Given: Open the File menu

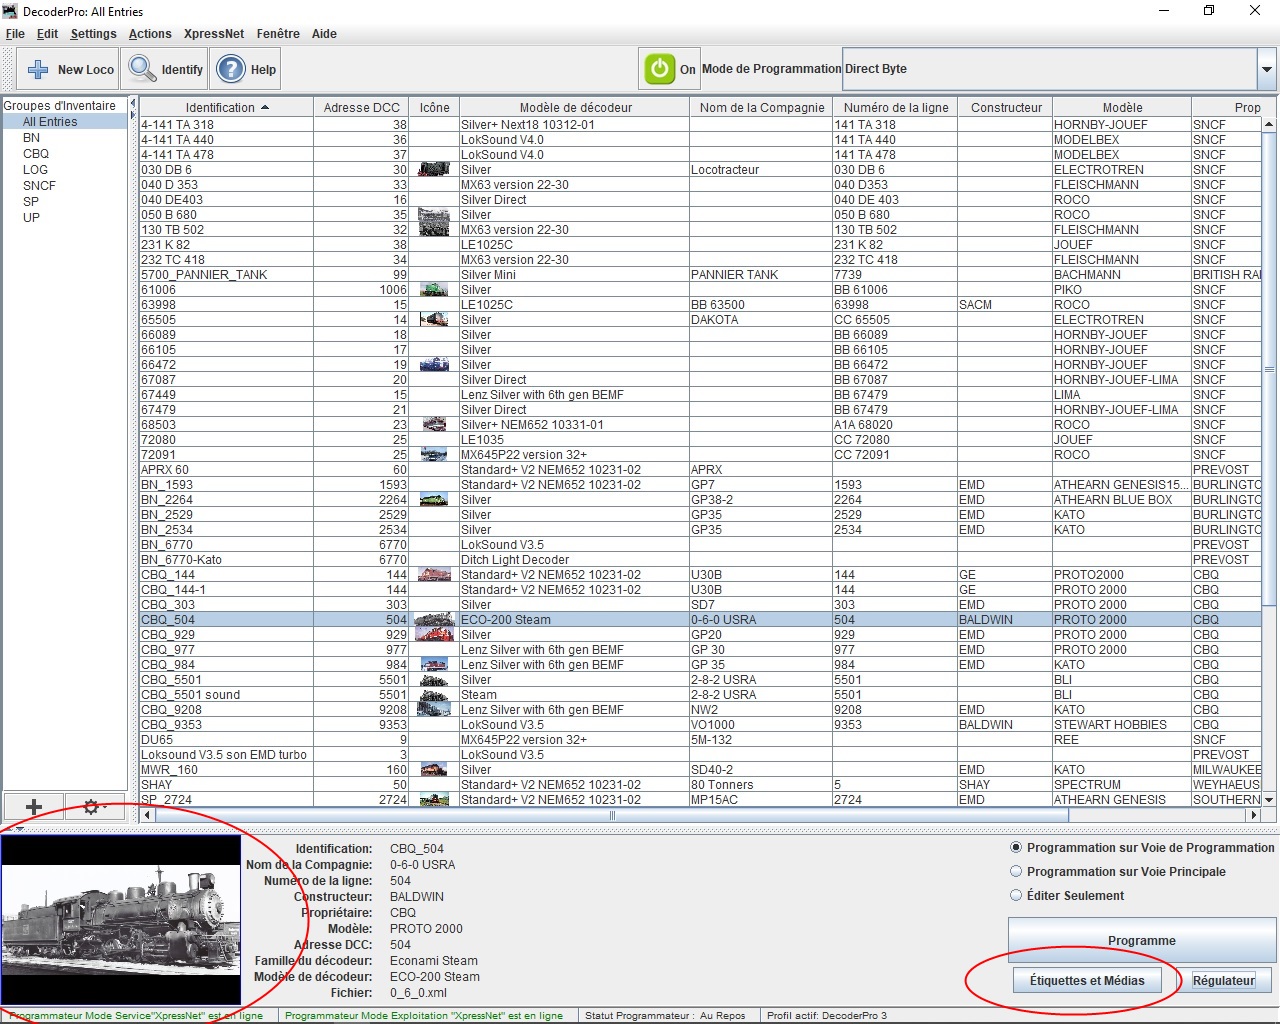Looking at the screenshot, I should [15, 34].
